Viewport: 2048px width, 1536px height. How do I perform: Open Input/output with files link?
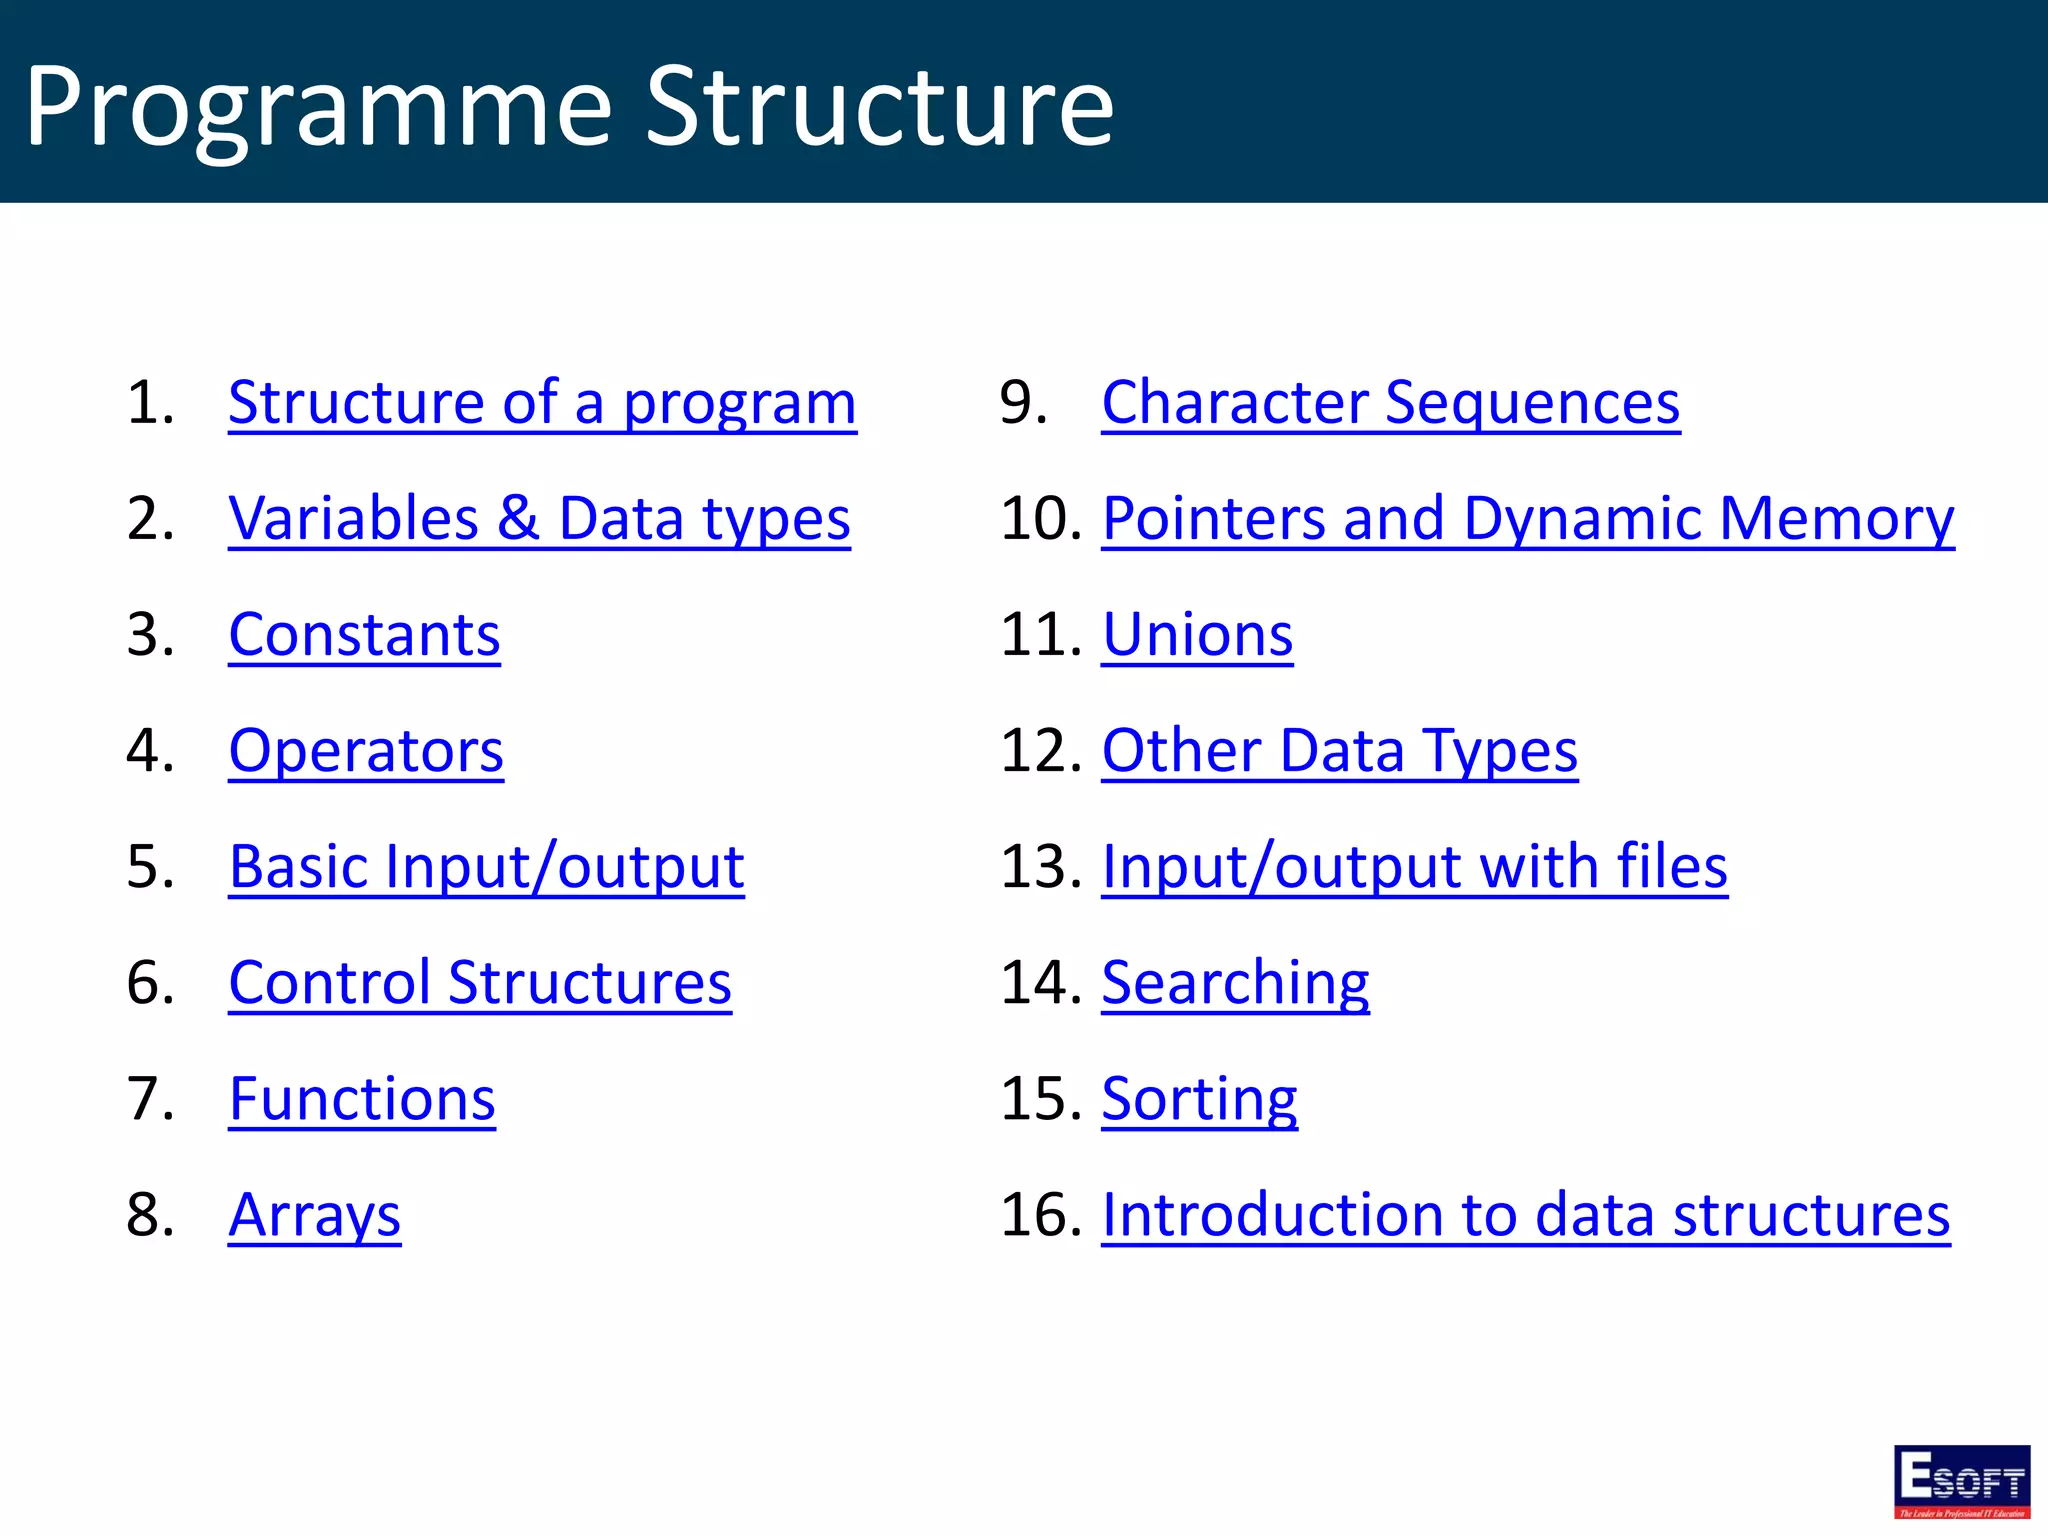pos(1414,867)
